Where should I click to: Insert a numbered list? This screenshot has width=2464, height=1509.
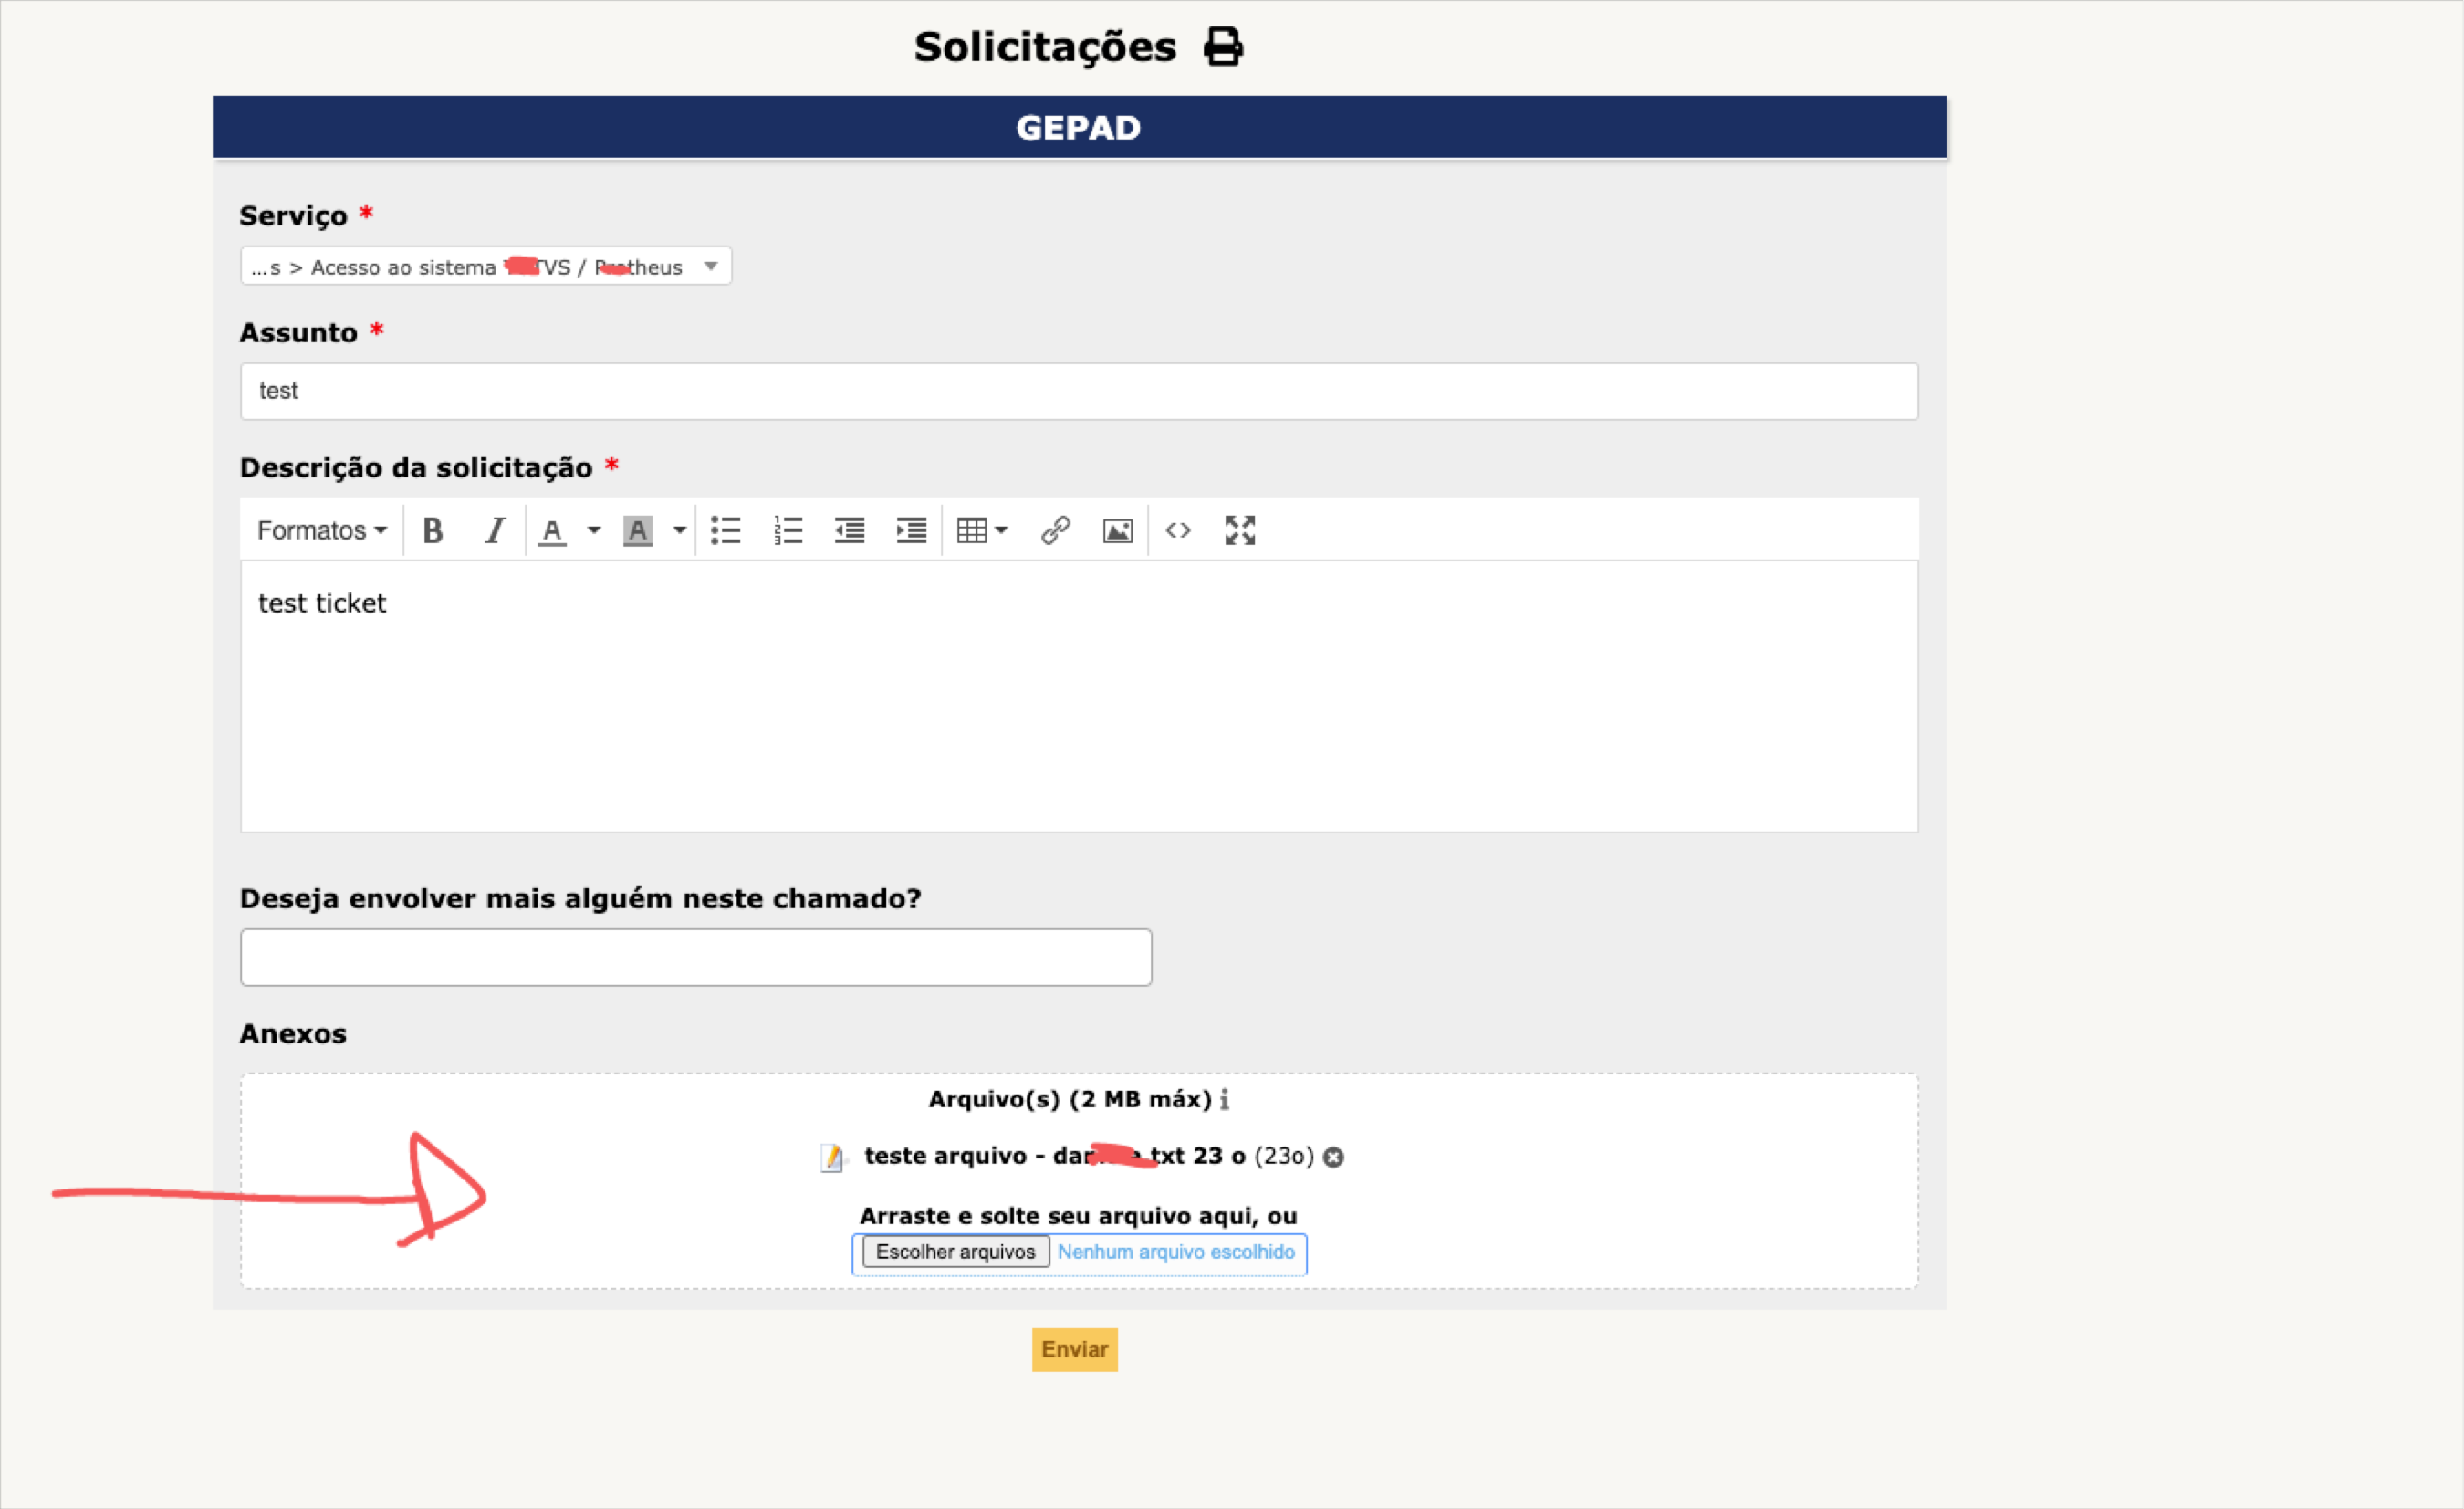coord(788,530)
